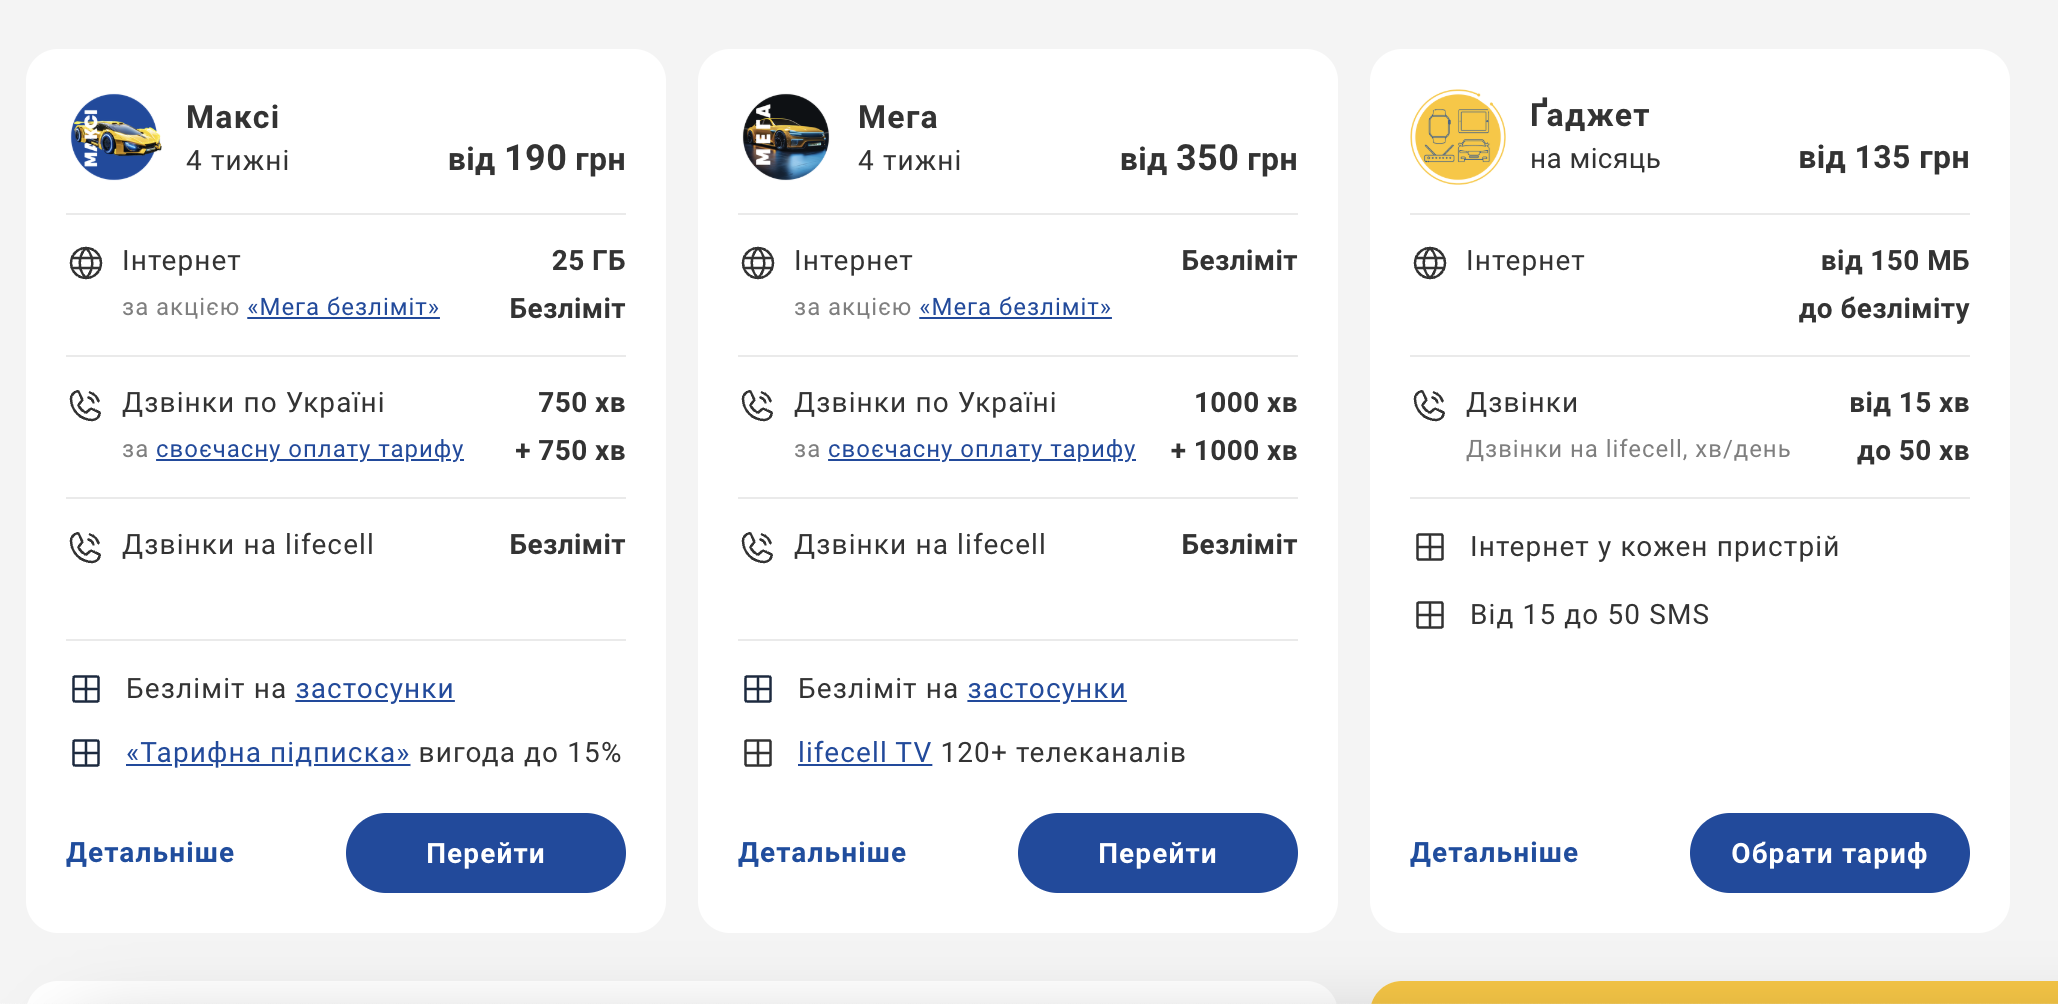Click the phone icon next to Ґаджет Дзвінки
Viewport: 2058px width, 1004px height.
pyautogui.click(x=1430, y=405)
